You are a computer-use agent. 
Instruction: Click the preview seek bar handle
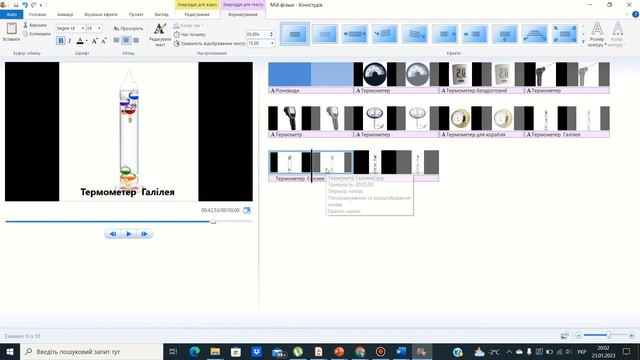point(213,222)
